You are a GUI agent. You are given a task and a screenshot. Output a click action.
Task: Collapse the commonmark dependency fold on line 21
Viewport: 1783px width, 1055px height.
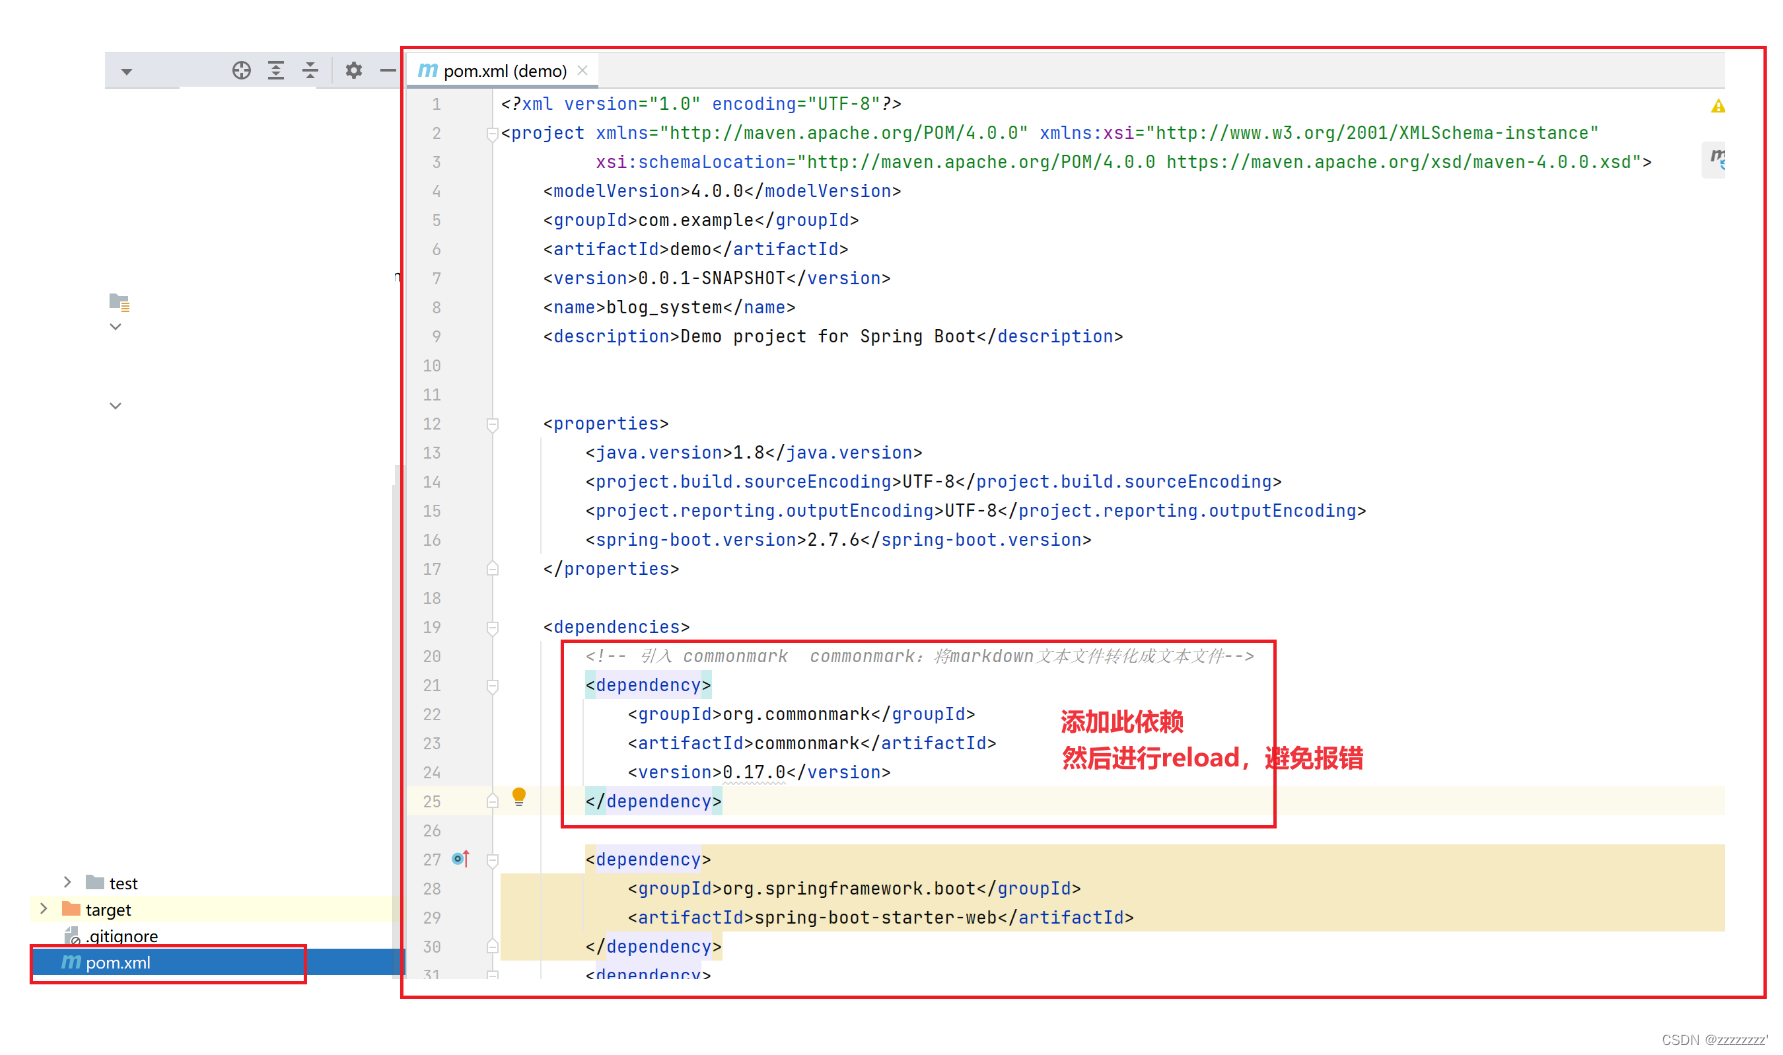(492, 686)
